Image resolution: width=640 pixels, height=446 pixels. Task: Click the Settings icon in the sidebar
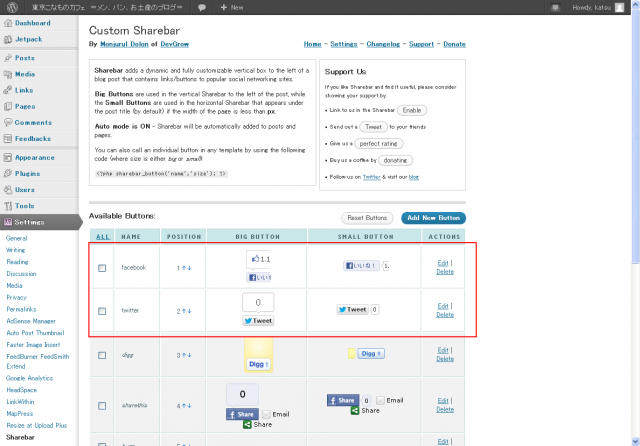click(x=8, y=222)
